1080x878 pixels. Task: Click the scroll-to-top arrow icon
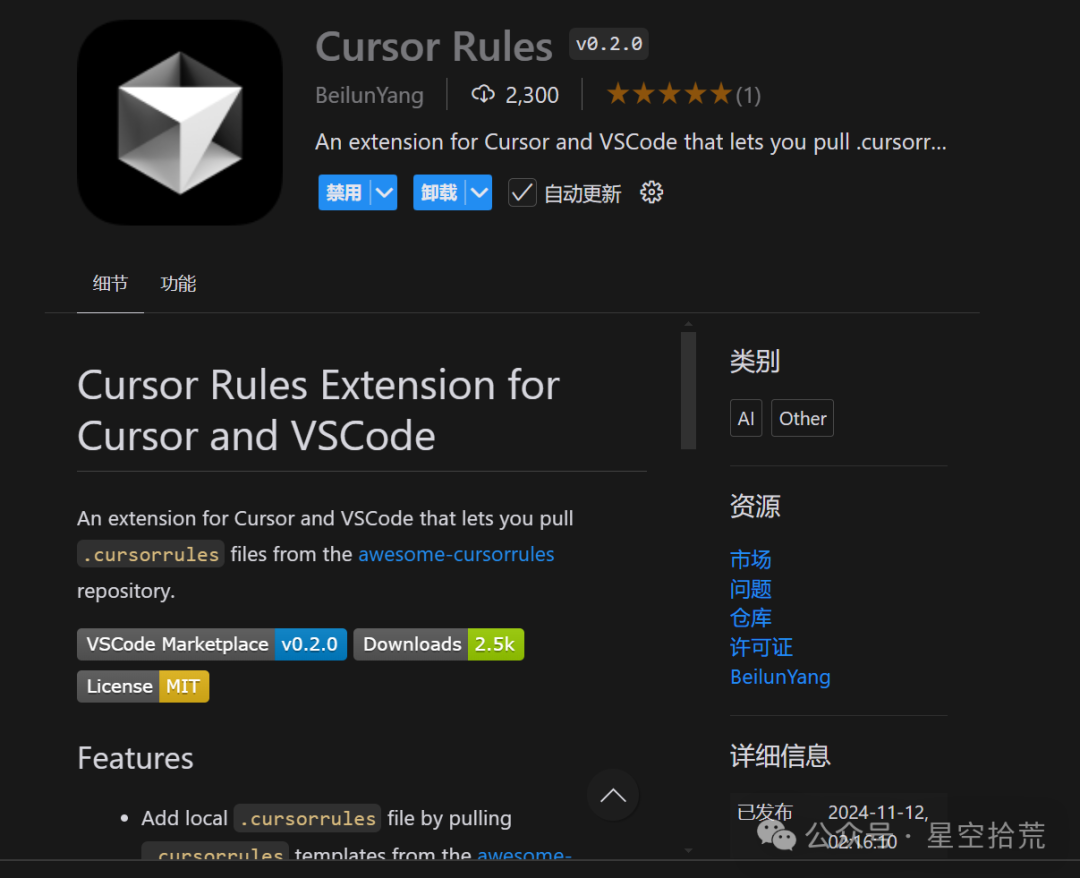point(613,795)
